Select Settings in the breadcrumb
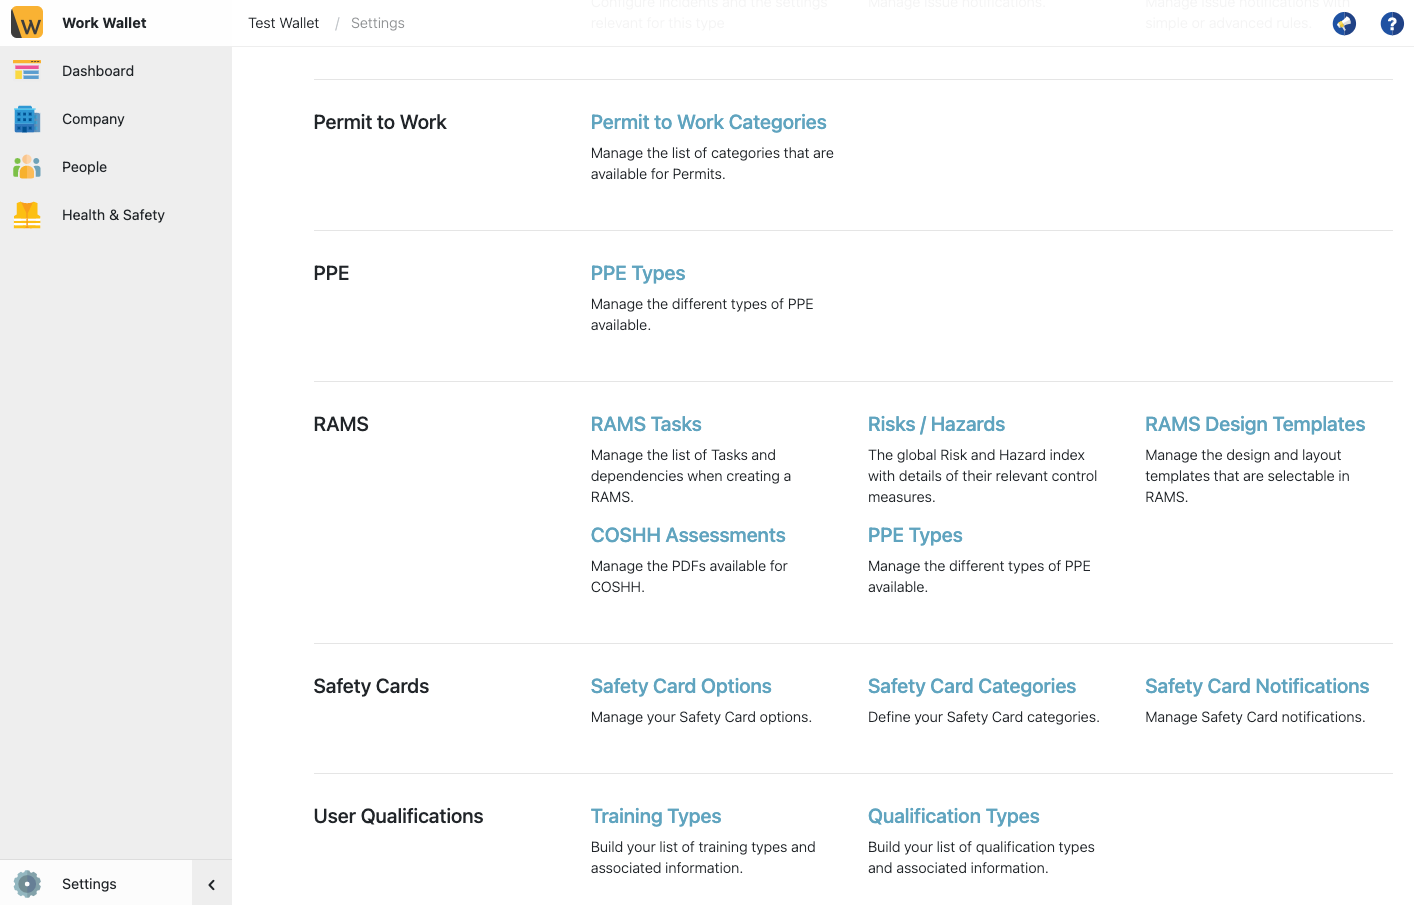The image size is (1414, 905). tap(377, 22)
